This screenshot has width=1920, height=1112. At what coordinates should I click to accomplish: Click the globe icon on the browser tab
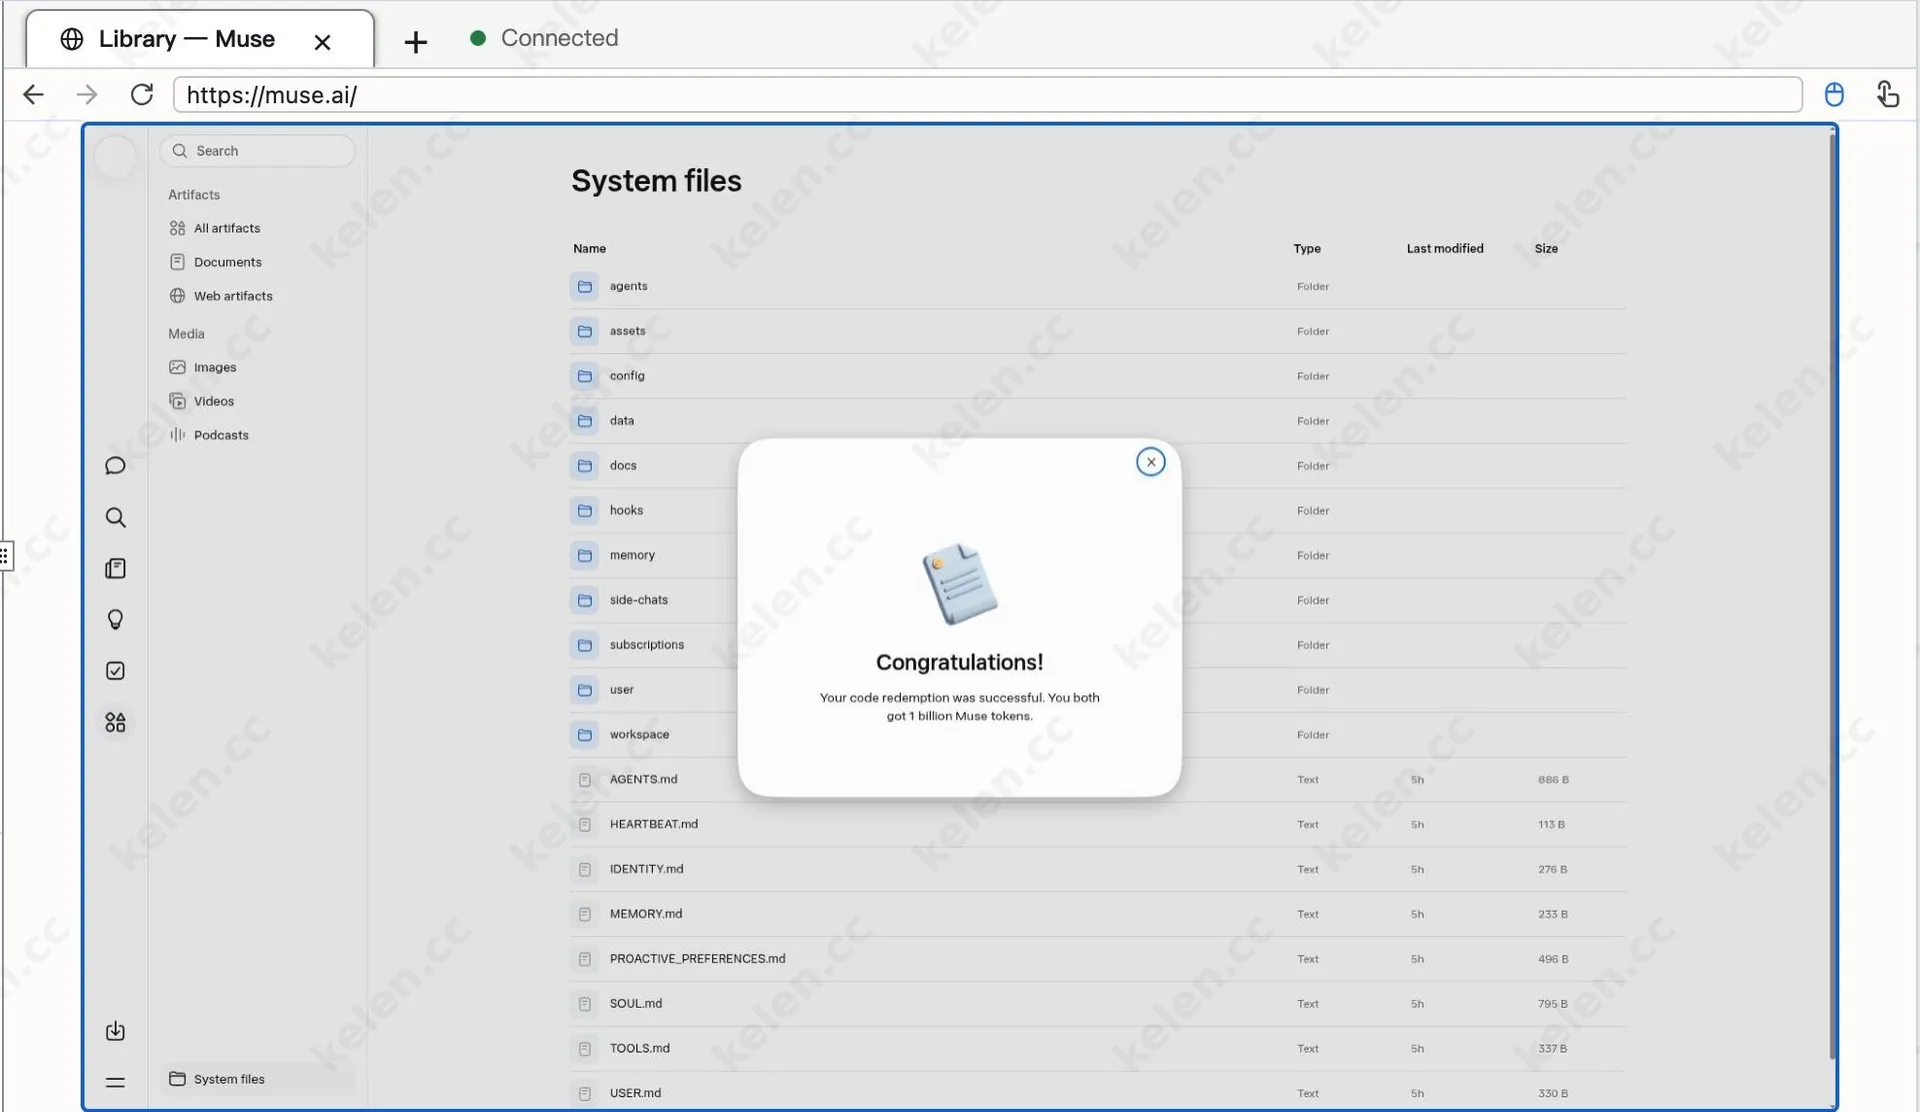[72, 39]
